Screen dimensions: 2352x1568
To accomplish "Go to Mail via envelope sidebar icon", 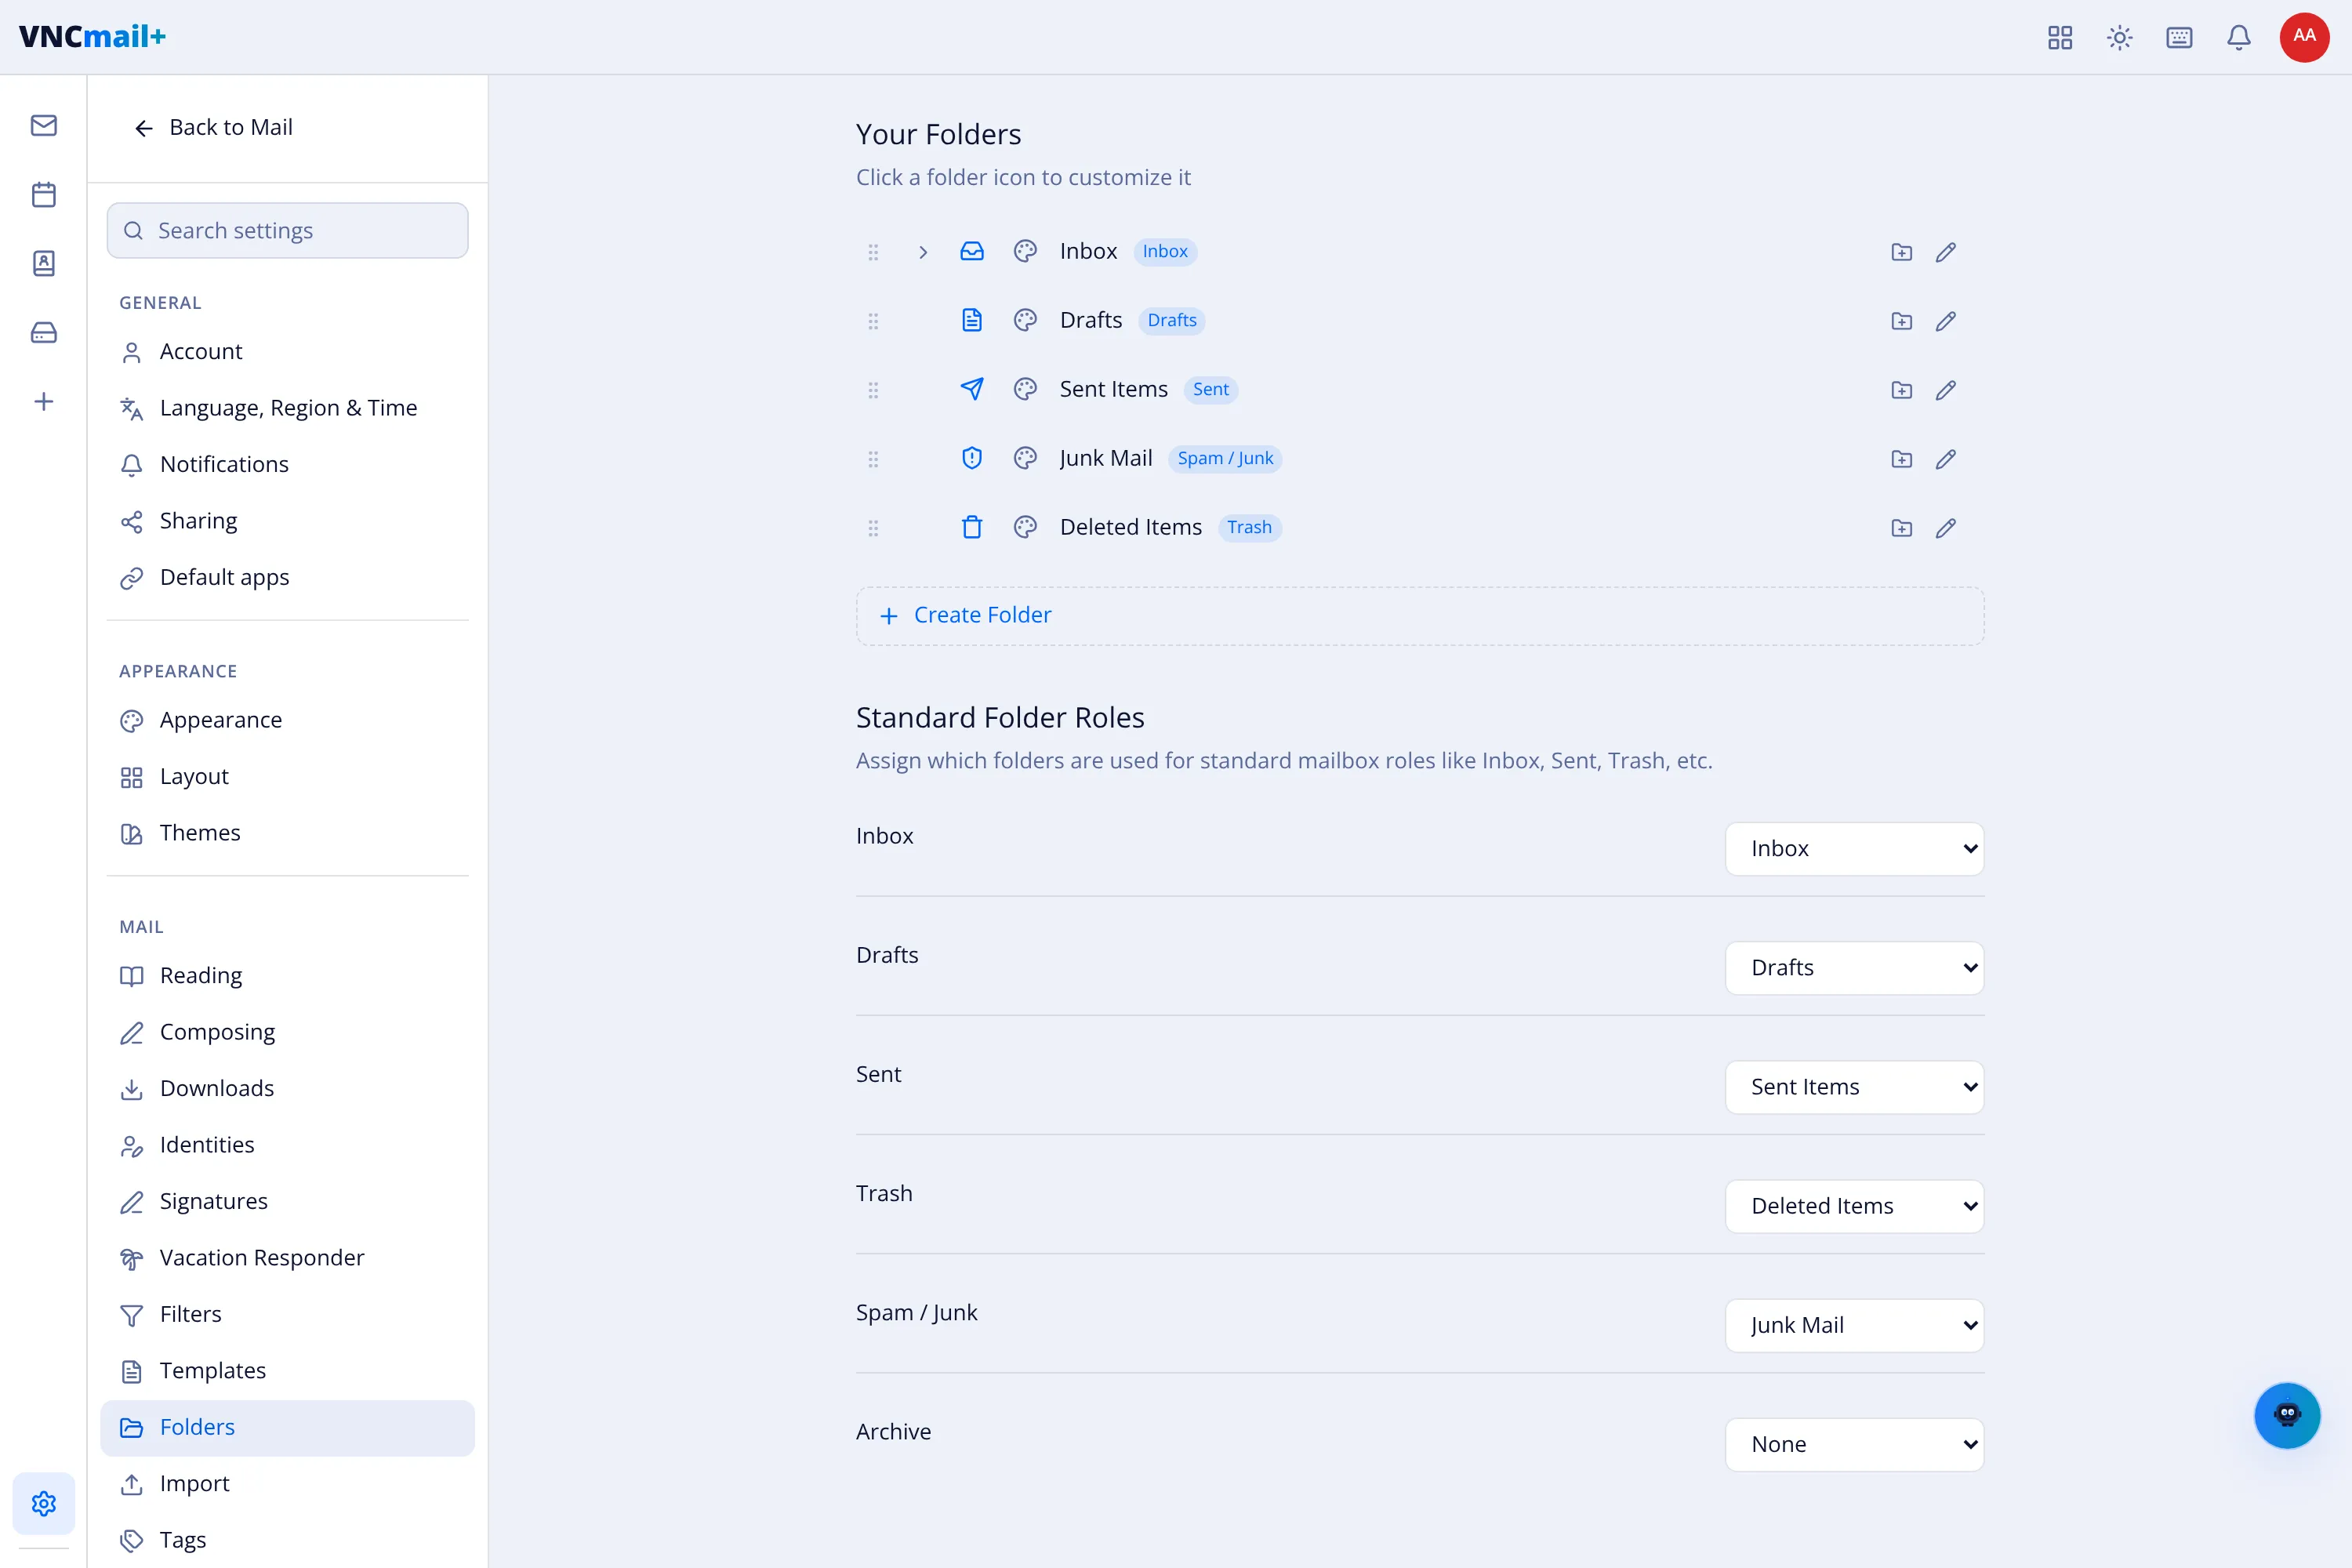I will pyautogui.click(x=44, y=125).
